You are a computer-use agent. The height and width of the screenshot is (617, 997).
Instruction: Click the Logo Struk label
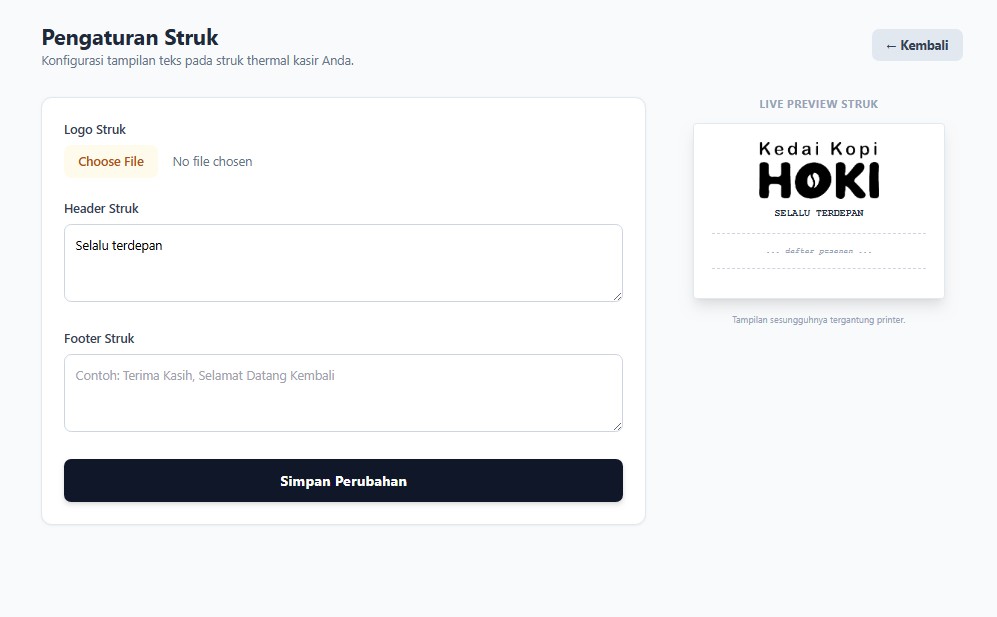pos(95,130)
